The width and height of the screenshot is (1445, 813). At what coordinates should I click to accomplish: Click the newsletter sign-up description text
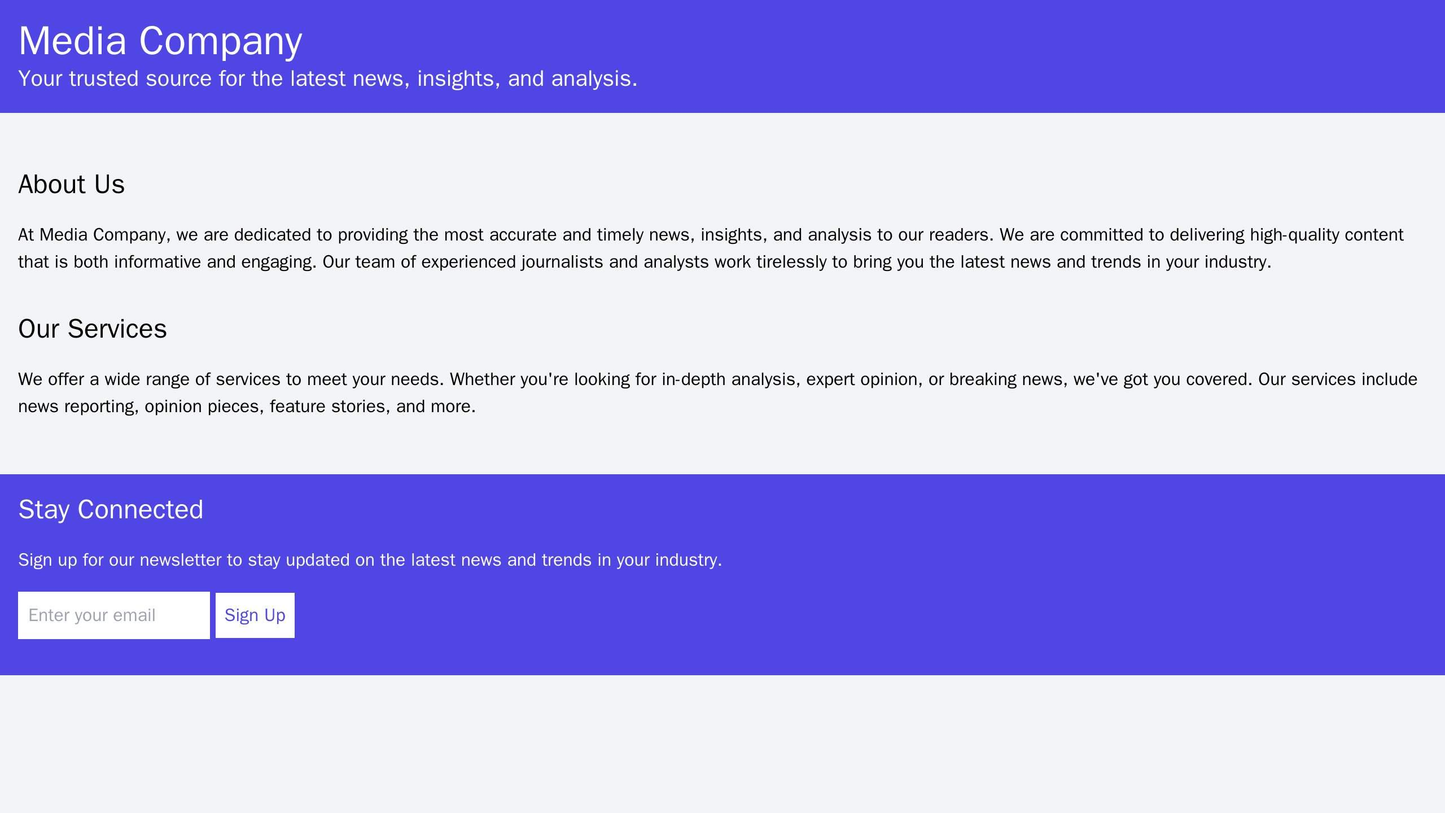(370, 560)
